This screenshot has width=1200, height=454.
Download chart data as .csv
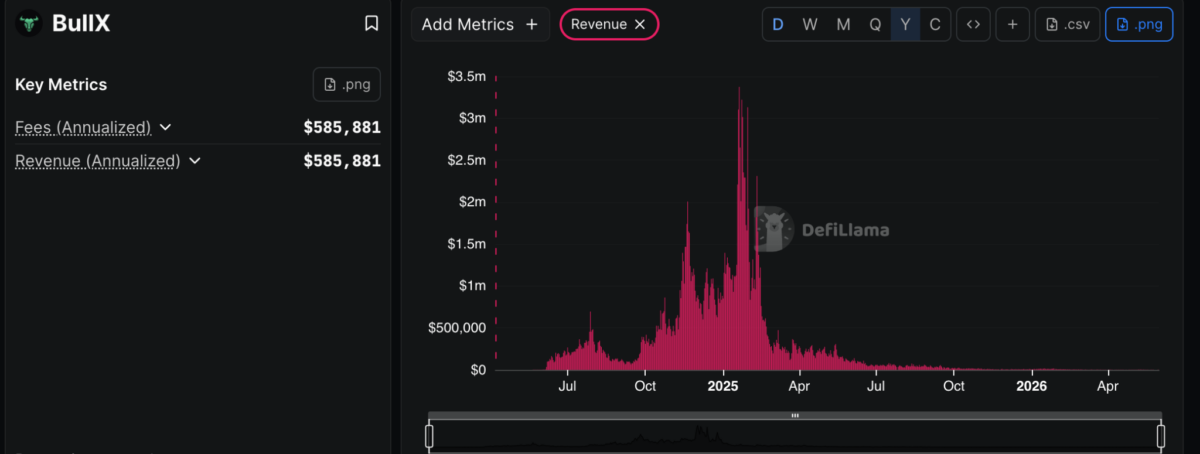(1068, 25)
